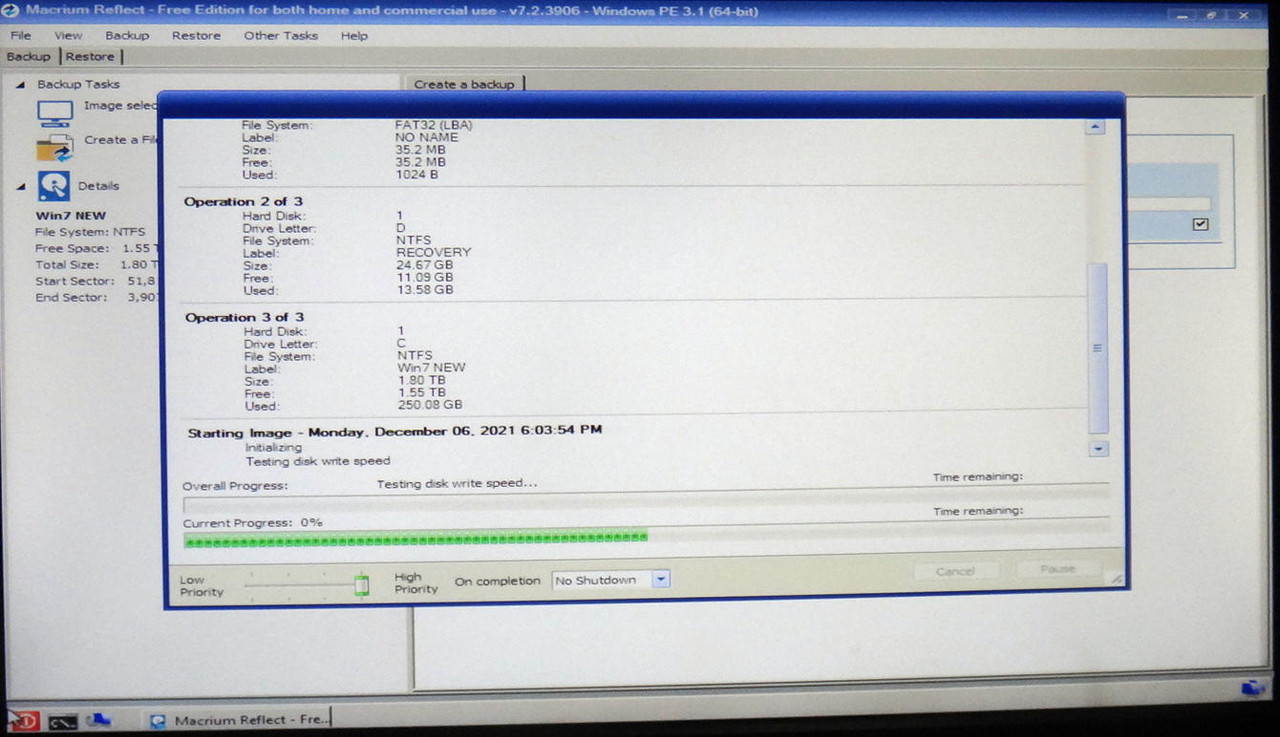Click the Win7 NEW heading in Details panel
This screenshot has width=1280, height=737.
click(70, 215)
